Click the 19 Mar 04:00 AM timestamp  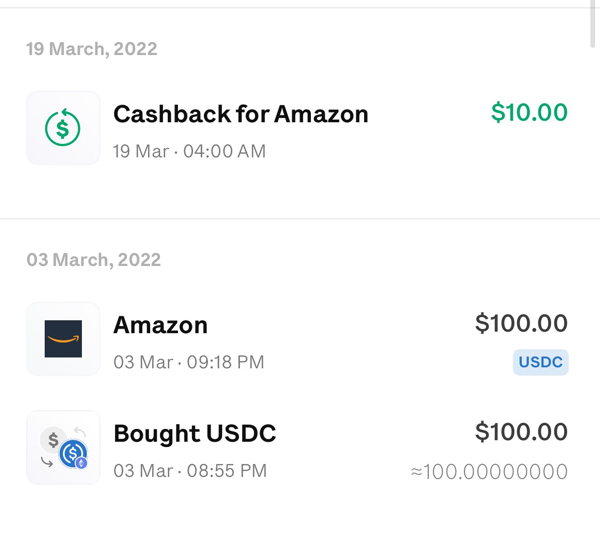pyautogui.click(x=189, y=151)
